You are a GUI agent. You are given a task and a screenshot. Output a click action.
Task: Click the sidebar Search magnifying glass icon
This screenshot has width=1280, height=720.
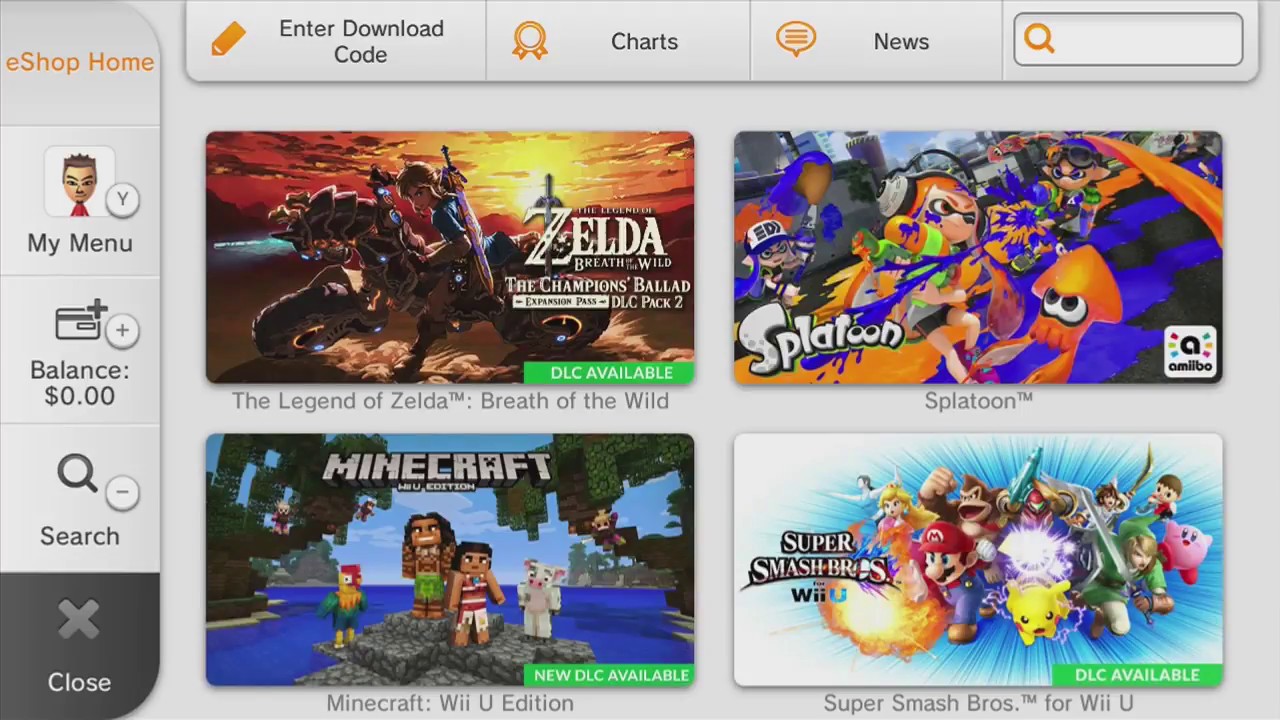click(x=77, y=474)
